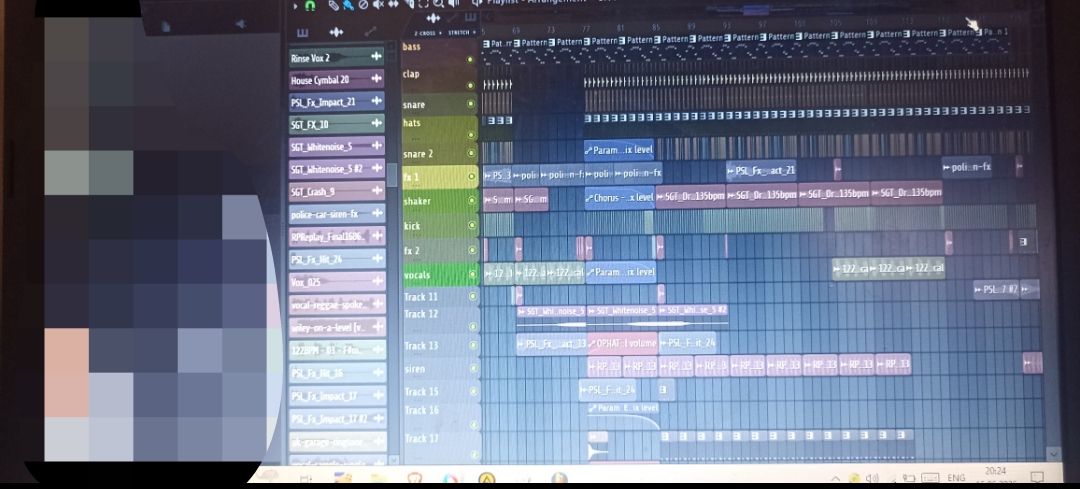Select PSL_Fx_Hit_16 in the picker list
1080x489 pixels.
[x=337, y=373]
